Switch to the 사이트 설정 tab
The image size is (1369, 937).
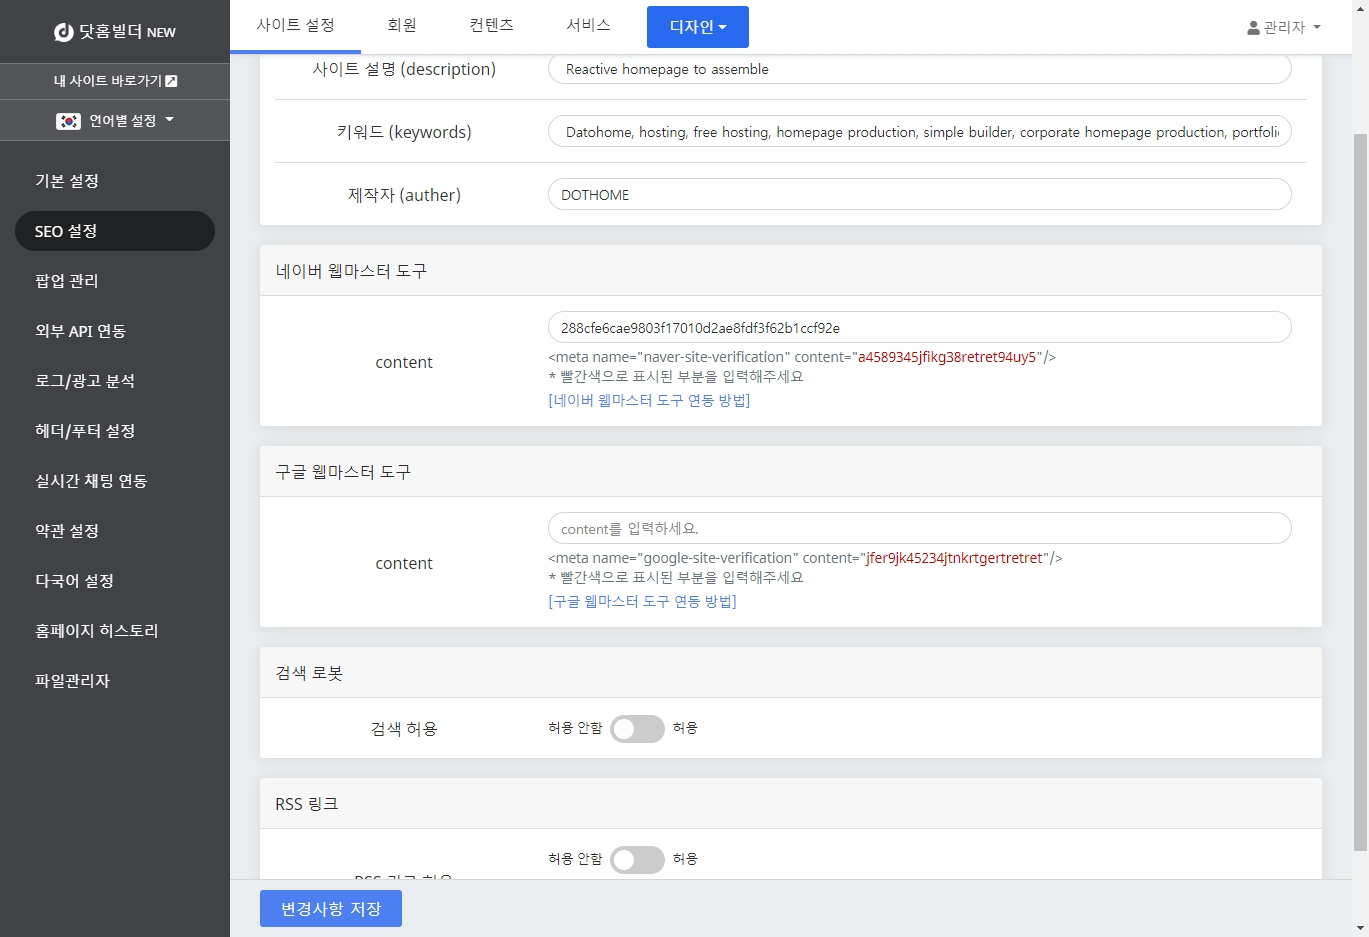[x=295, y=26]
